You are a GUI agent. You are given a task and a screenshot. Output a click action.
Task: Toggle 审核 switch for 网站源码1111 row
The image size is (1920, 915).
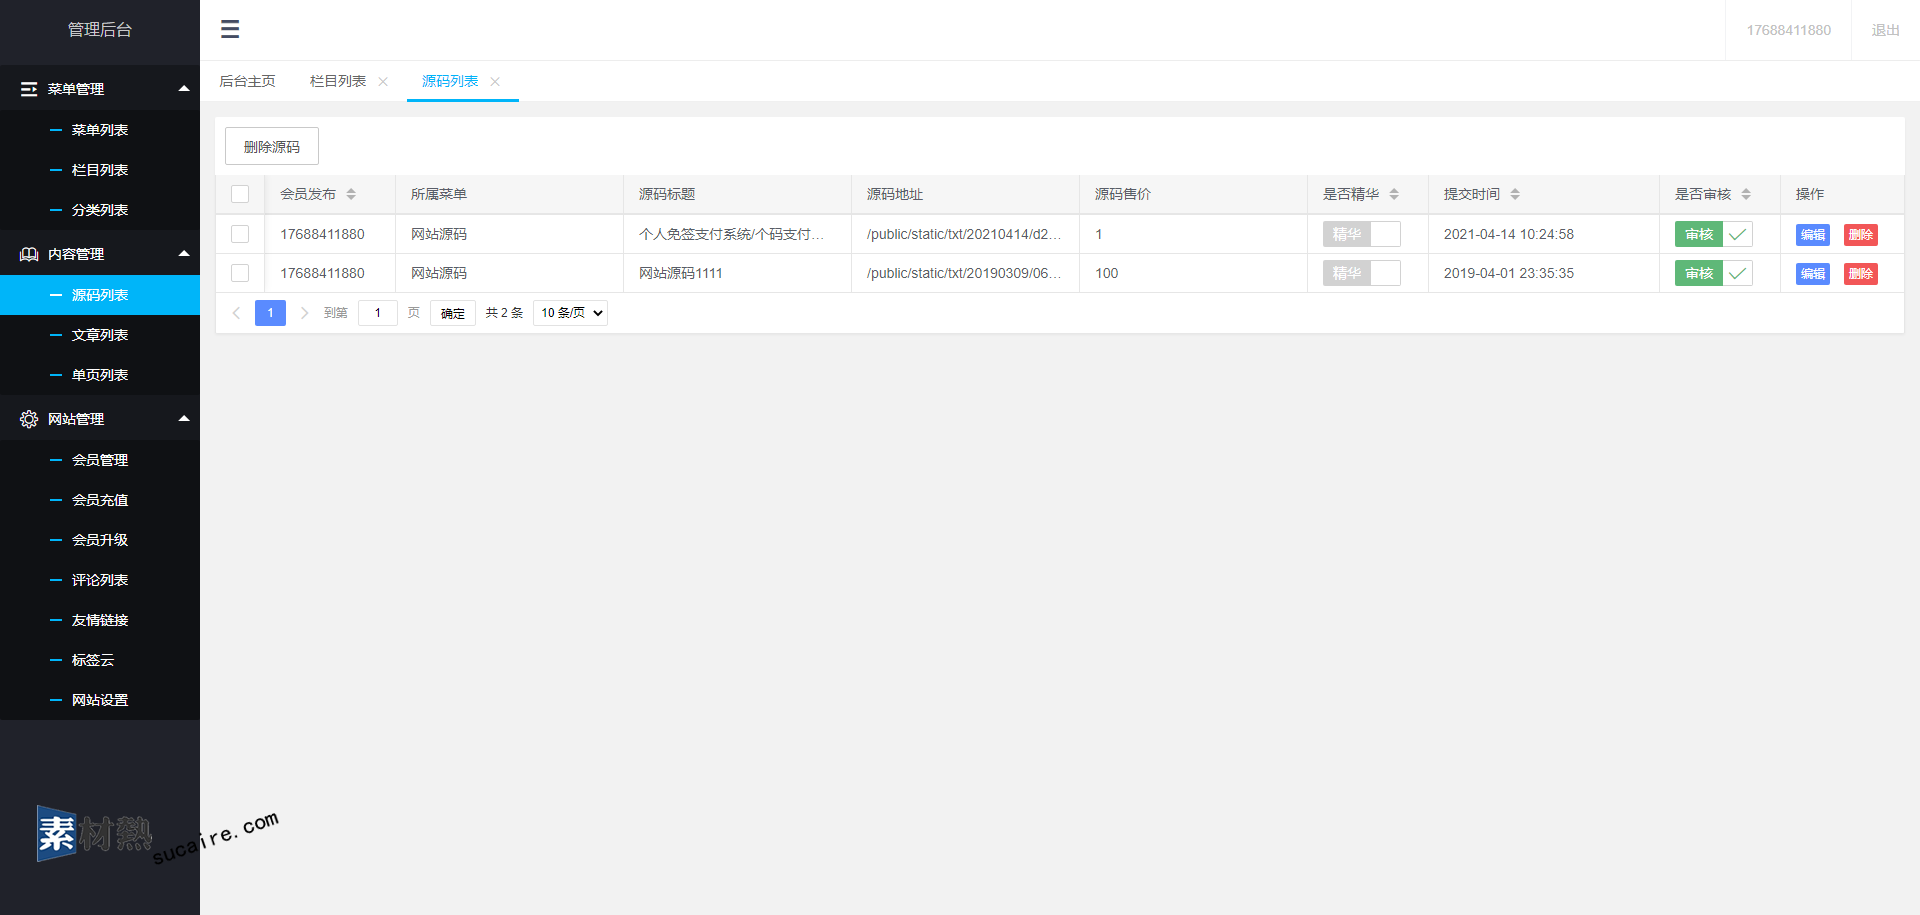tap(1713, 273)
